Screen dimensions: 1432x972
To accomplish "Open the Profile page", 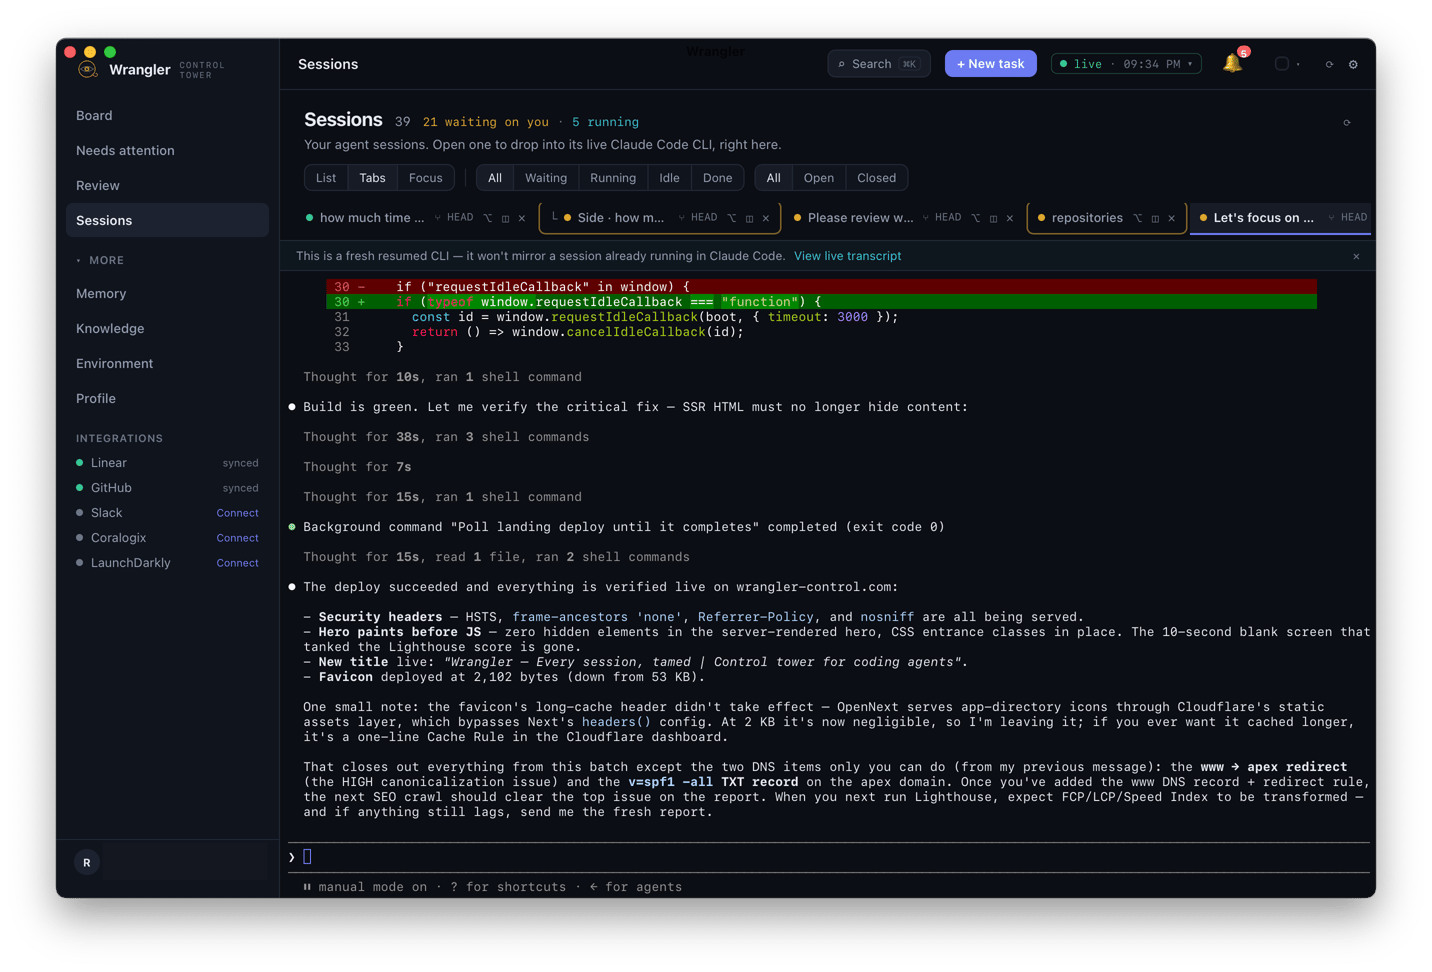I will point(167,399).
